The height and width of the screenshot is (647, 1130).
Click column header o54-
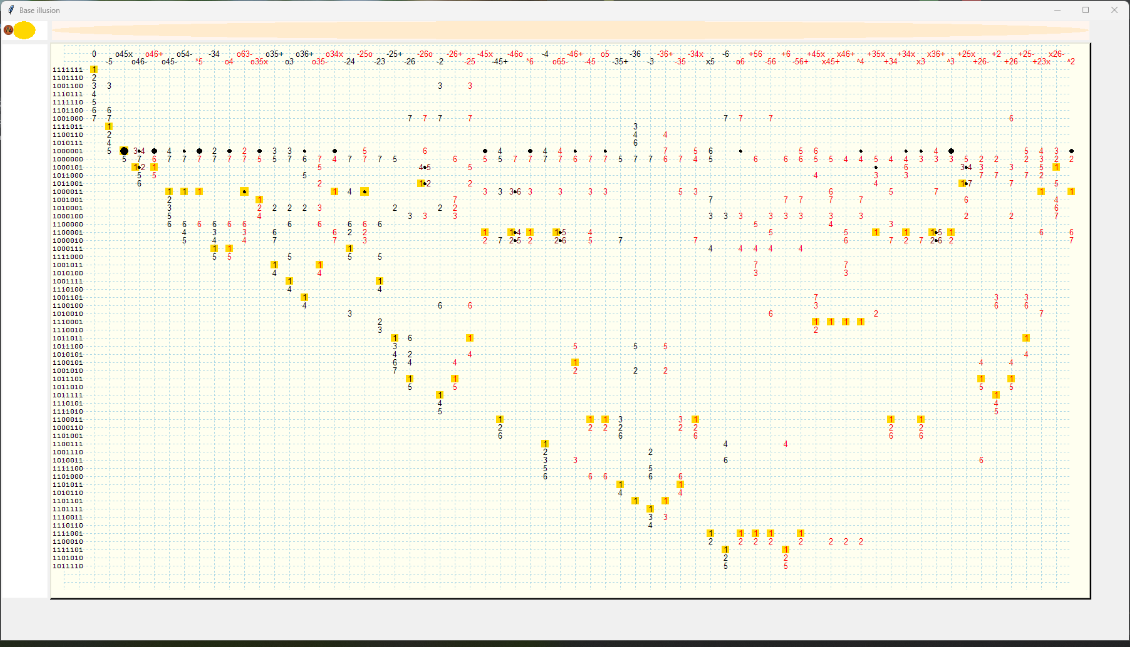[184, 54]
